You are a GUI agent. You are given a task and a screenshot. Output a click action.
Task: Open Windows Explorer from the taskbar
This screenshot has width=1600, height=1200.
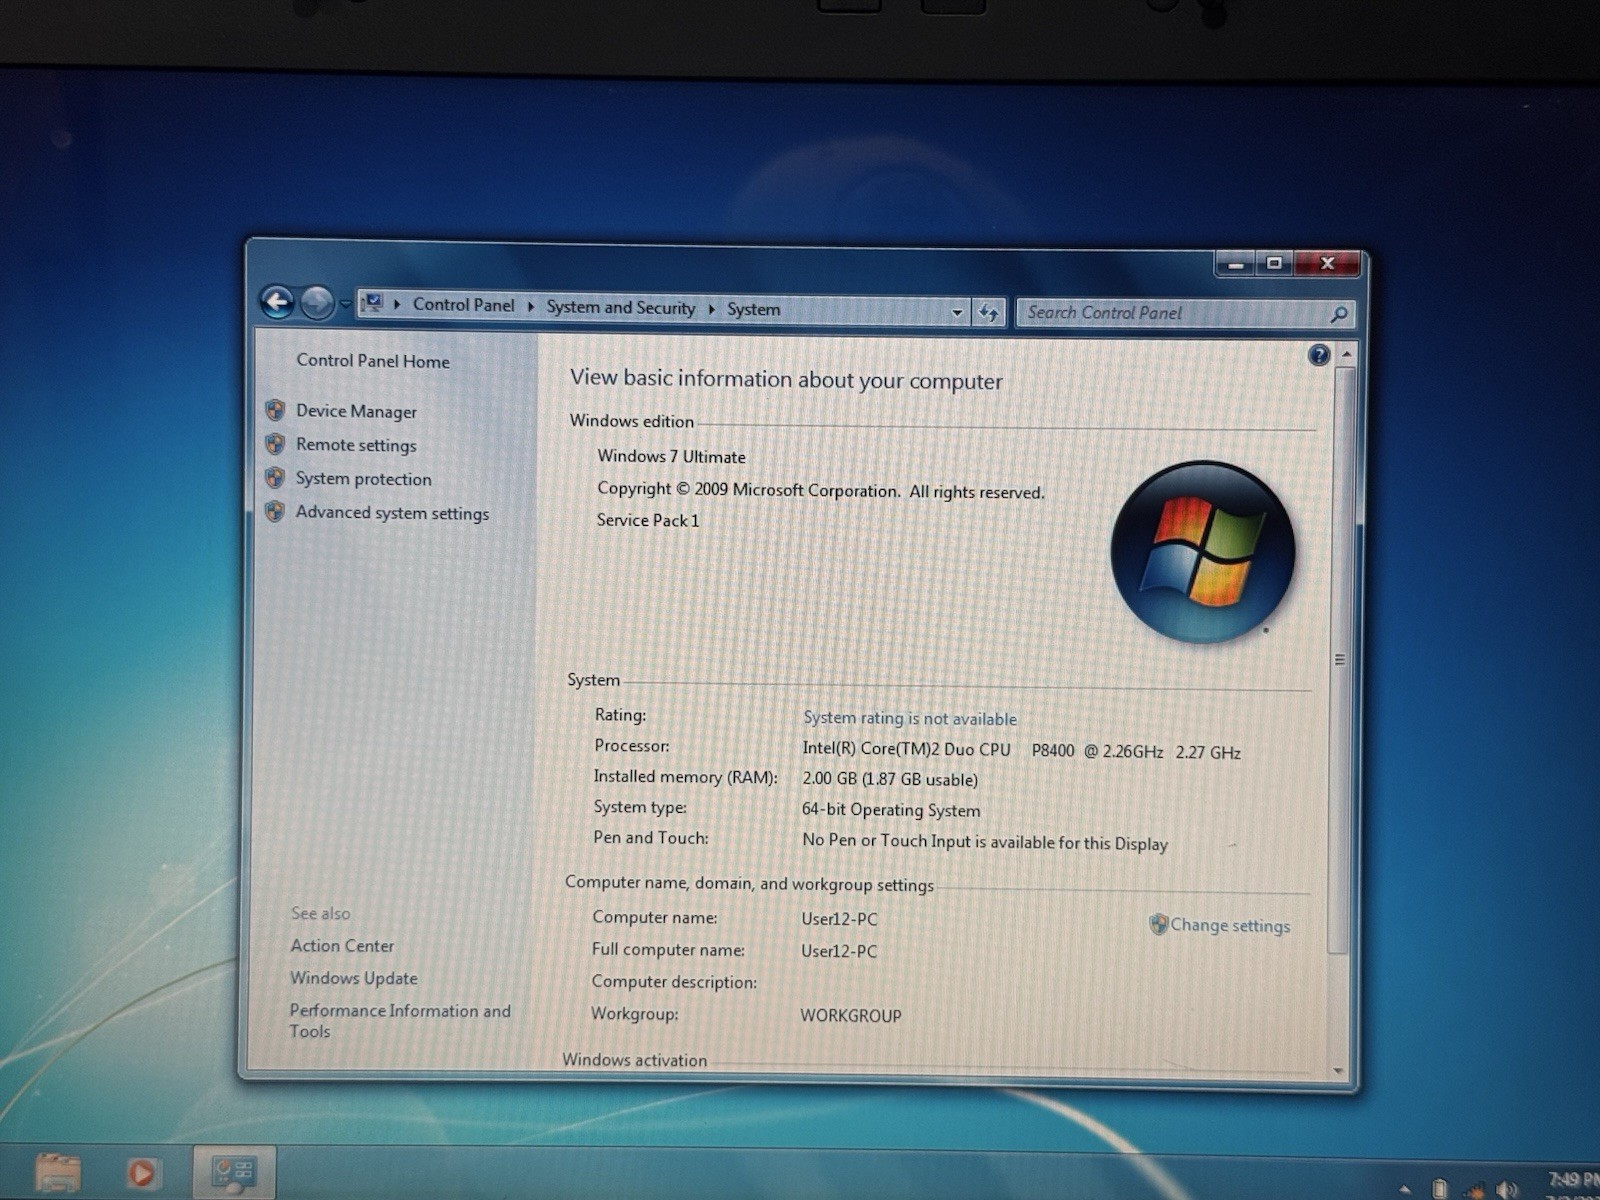(x=58, y=1172)
